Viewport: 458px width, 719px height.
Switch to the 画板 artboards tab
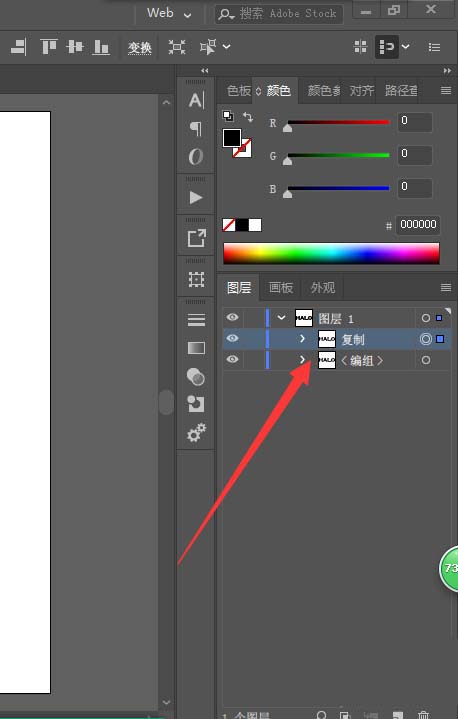coord(281,288)
